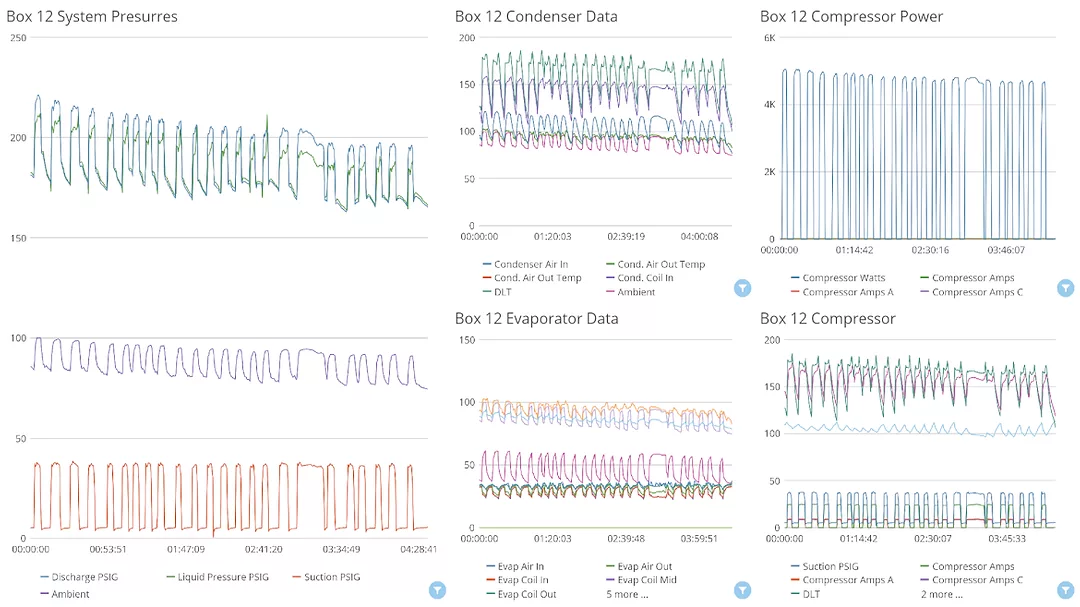
Task: Toggle DLT in Condenser Data legend
Action: coord(497,292)
